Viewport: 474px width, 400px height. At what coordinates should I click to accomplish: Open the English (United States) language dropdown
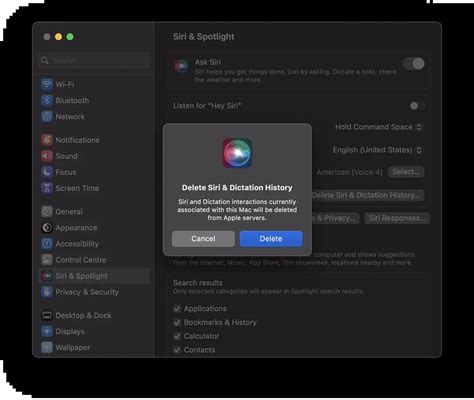pos(377,150)
